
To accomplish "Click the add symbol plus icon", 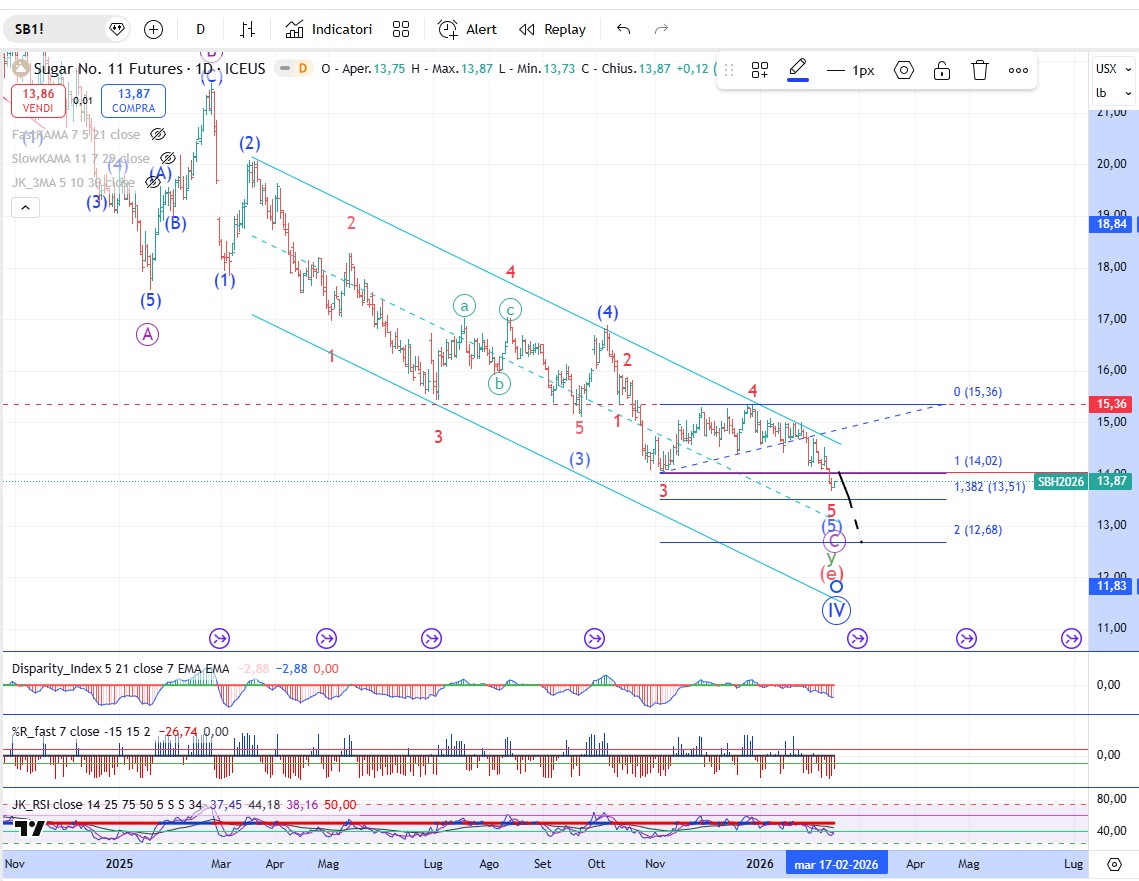I will tap(153, 29).
